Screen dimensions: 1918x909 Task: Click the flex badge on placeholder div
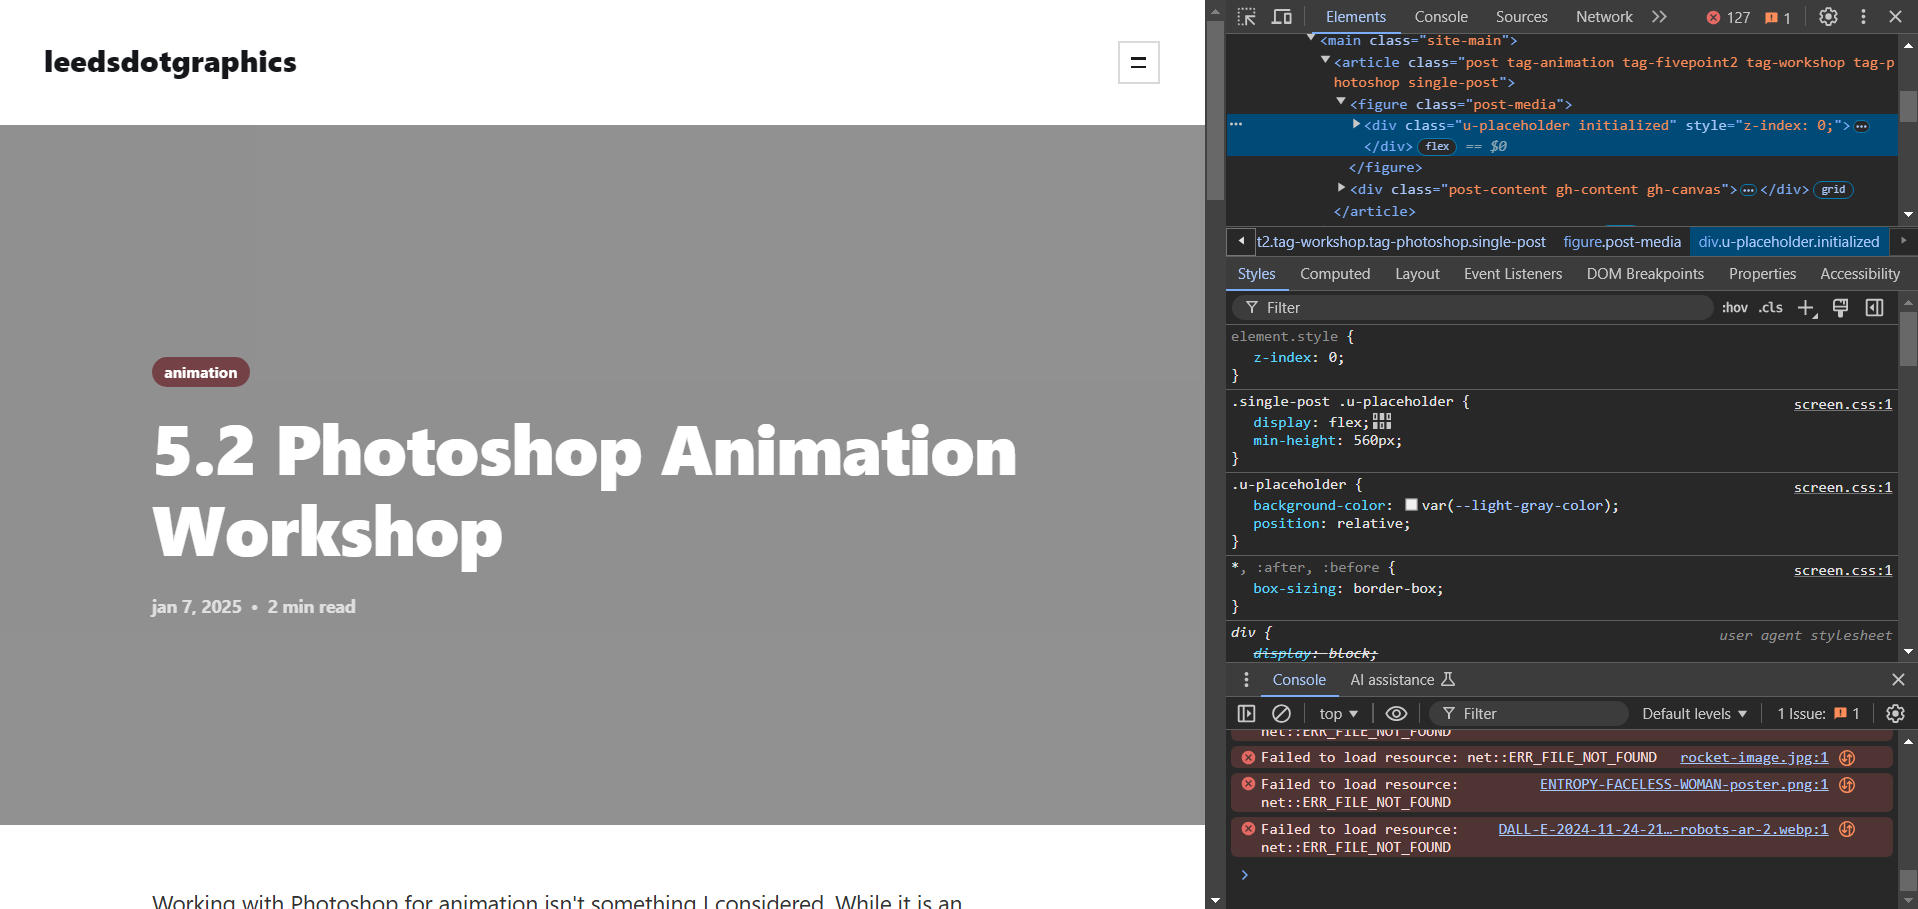coord(1437,146)
